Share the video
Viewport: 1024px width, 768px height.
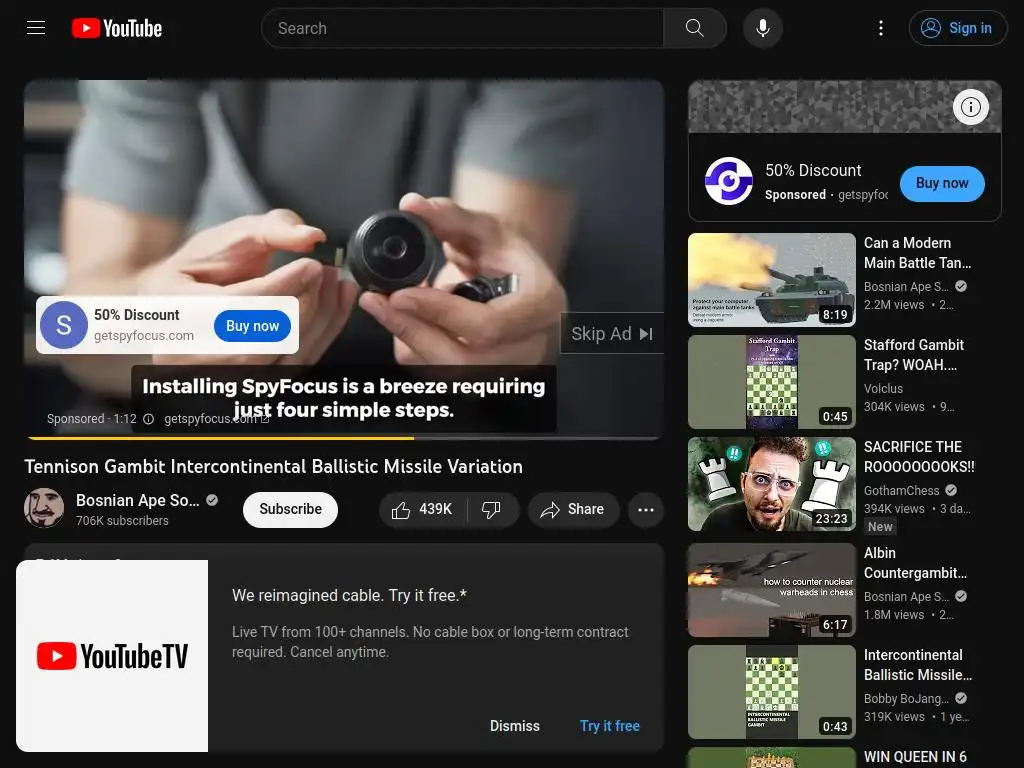tap(573, 509)
